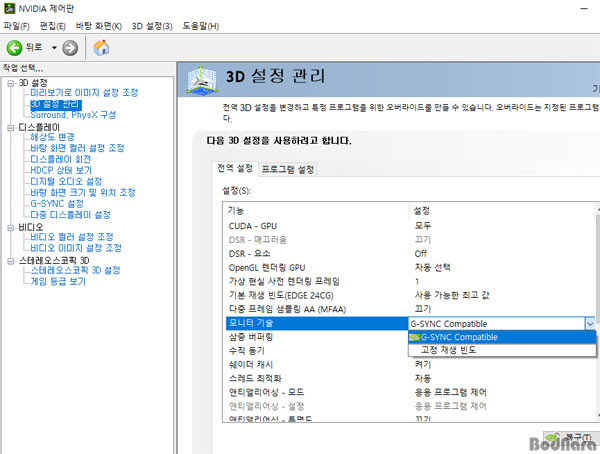Click the 설정 column header
The image size is (600, 454).
tap(501, 211)
